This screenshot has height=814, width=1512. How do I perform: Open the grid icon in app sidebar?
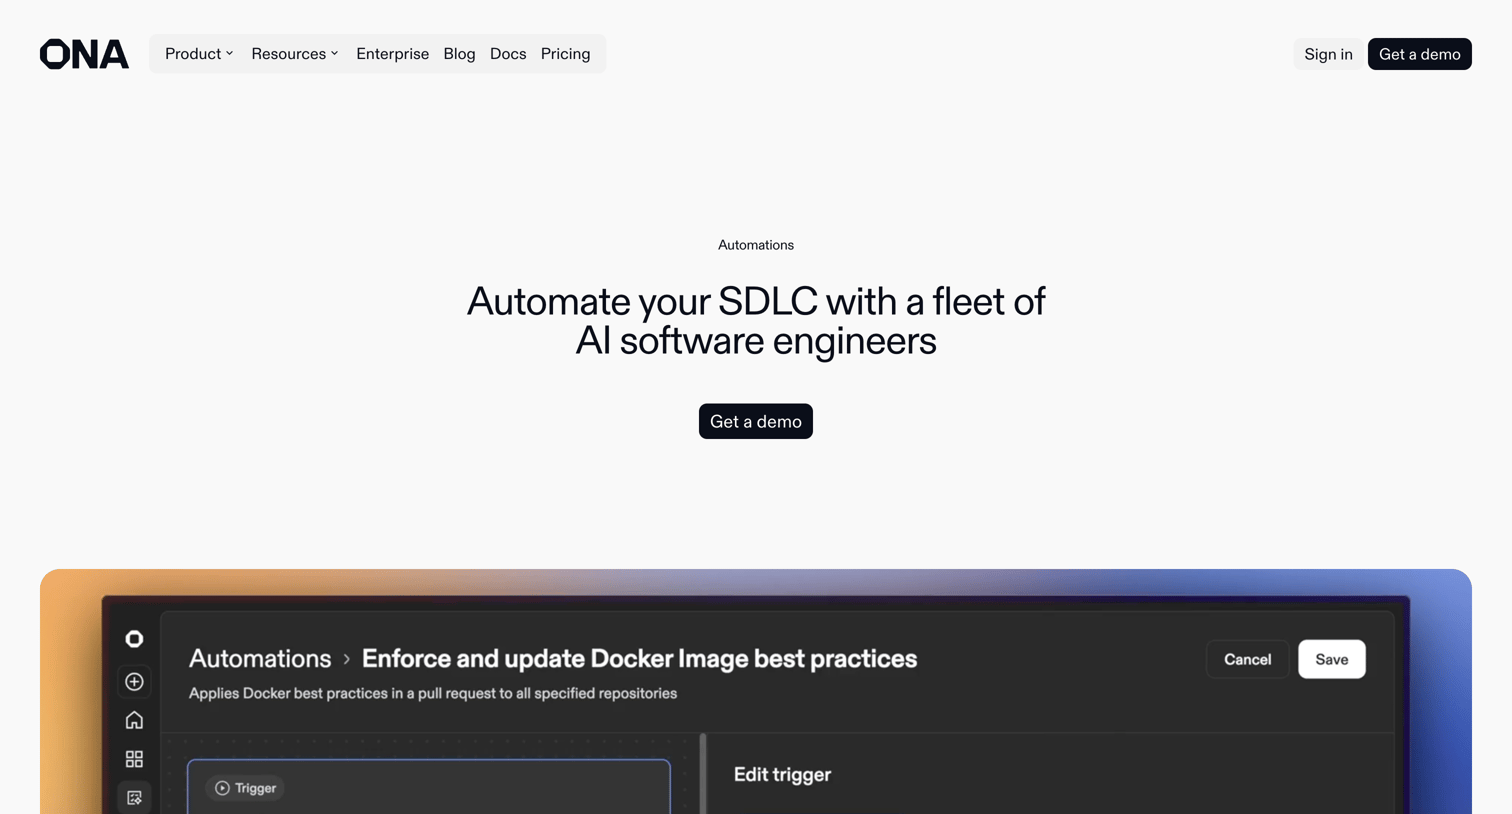(x=134, y=759)
